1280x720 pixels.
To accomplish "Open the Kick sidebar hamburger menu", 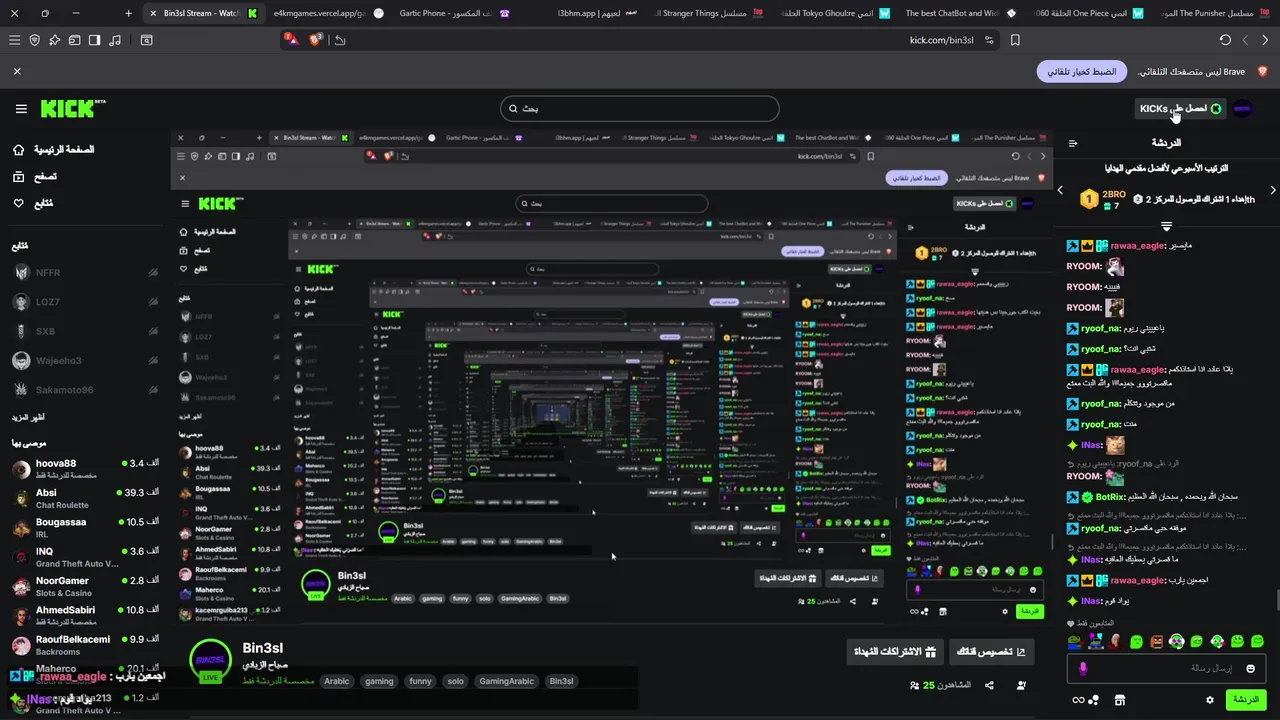I will [x=21, y=109].
